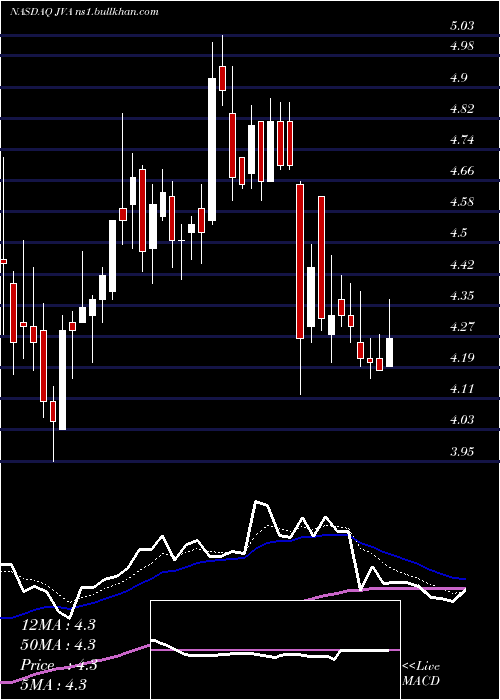
Task: Click the 4.03 price axis label
Action: click(462, 420)
